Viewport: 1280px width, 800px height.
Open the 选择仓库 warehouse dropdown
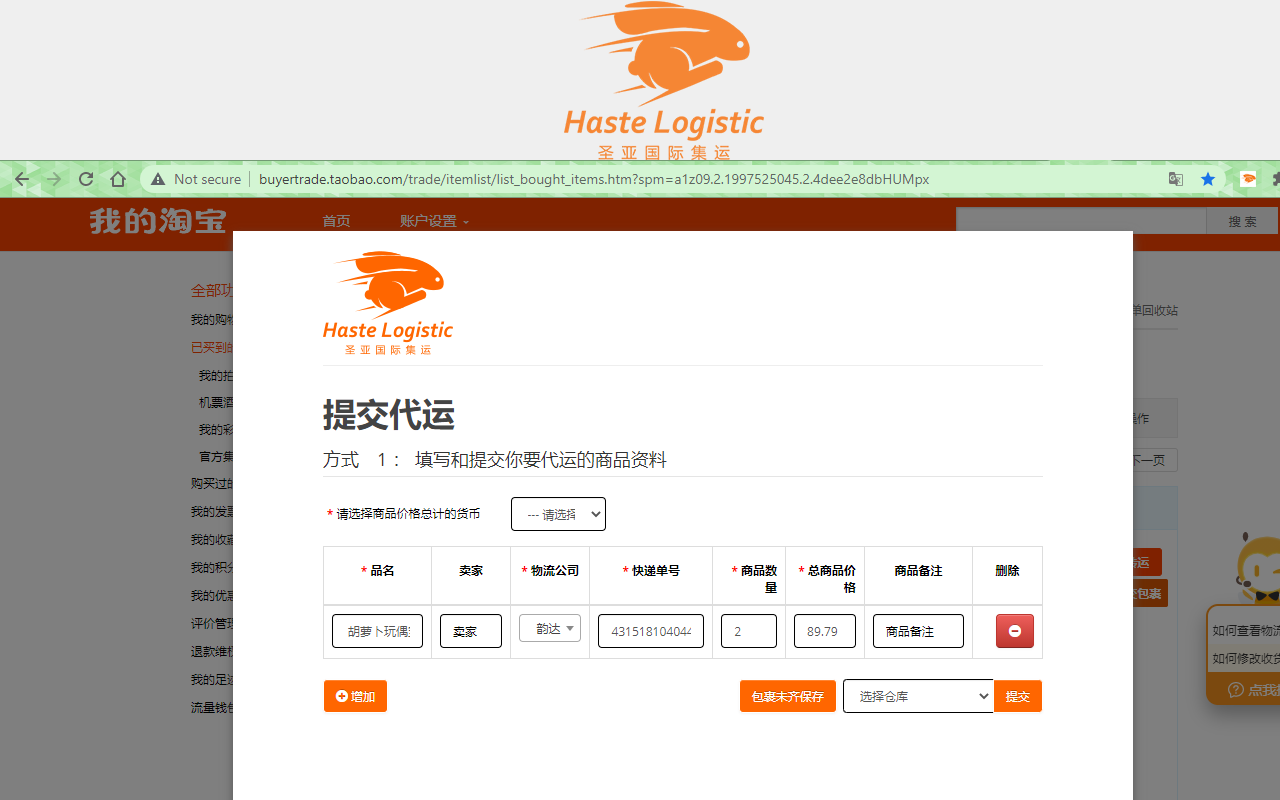coord(918,696)
